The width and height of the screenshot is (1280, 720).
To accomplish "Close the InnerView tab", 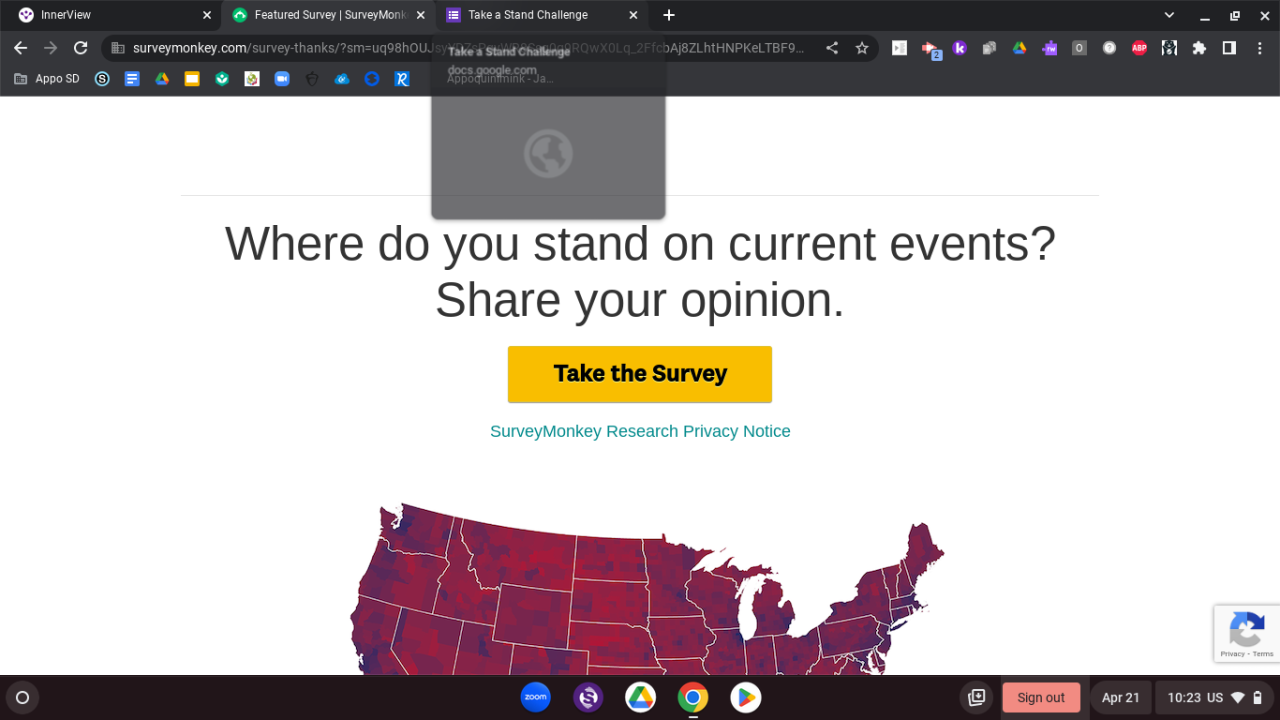I will (207, 15).
